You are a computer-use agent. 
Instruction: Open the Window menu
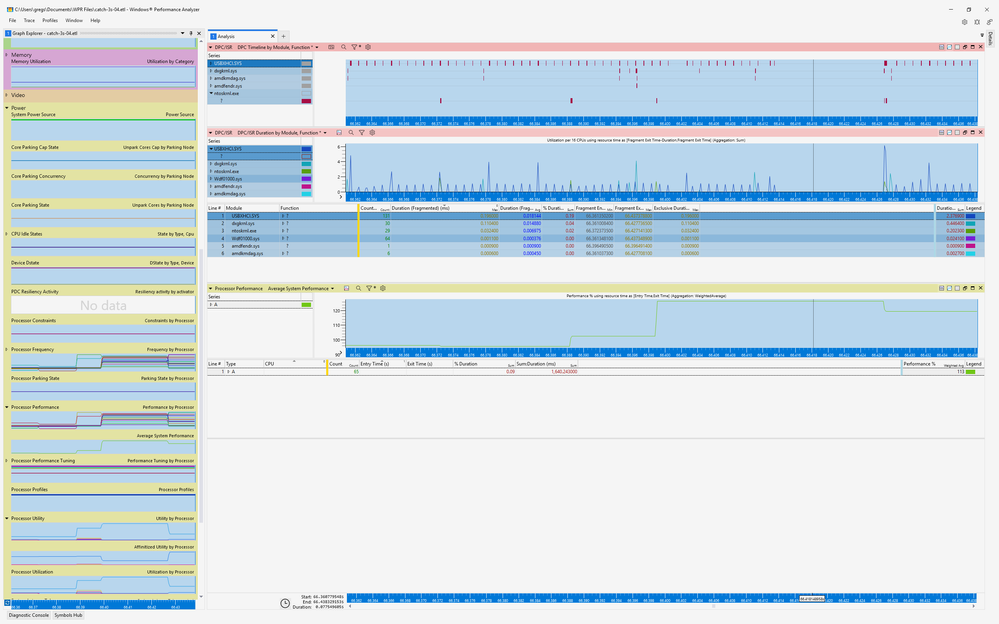tap(74, 20)
